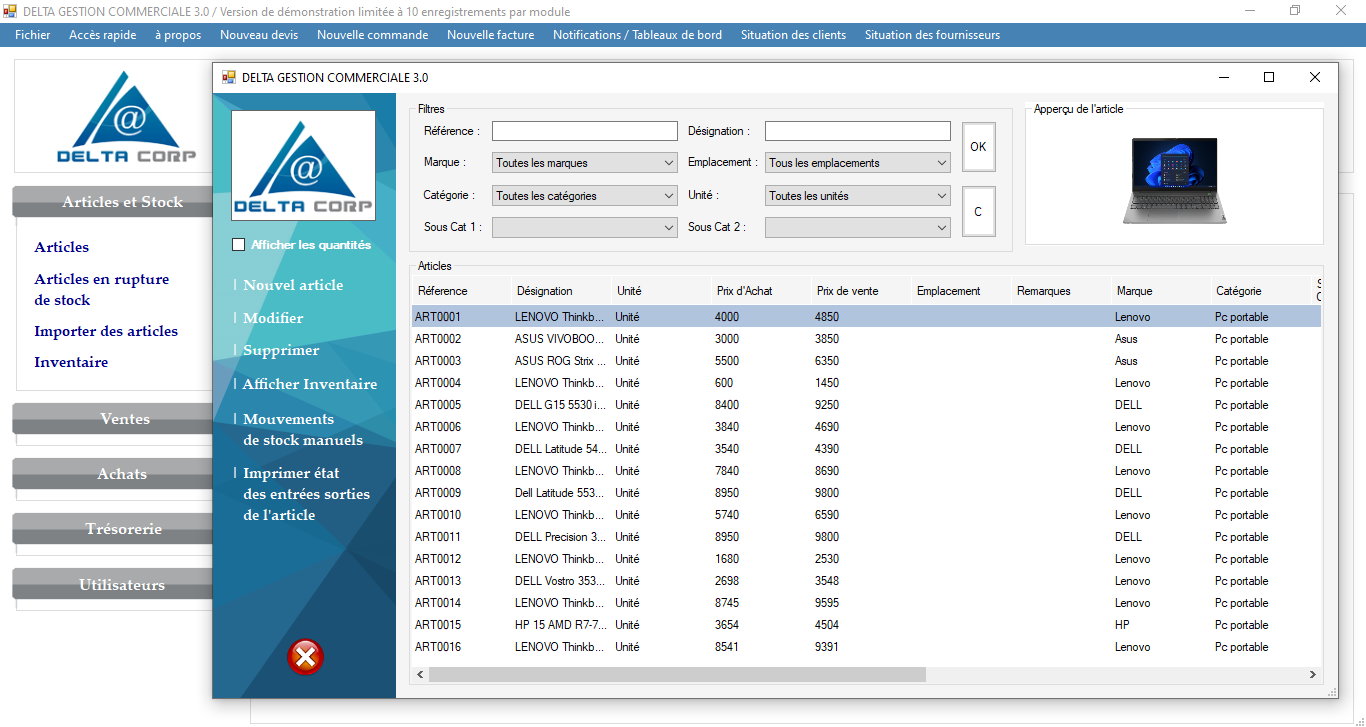The image size is (1366, 727).
Task: Open the Emplacement dropdown
Action: [858, 163]
